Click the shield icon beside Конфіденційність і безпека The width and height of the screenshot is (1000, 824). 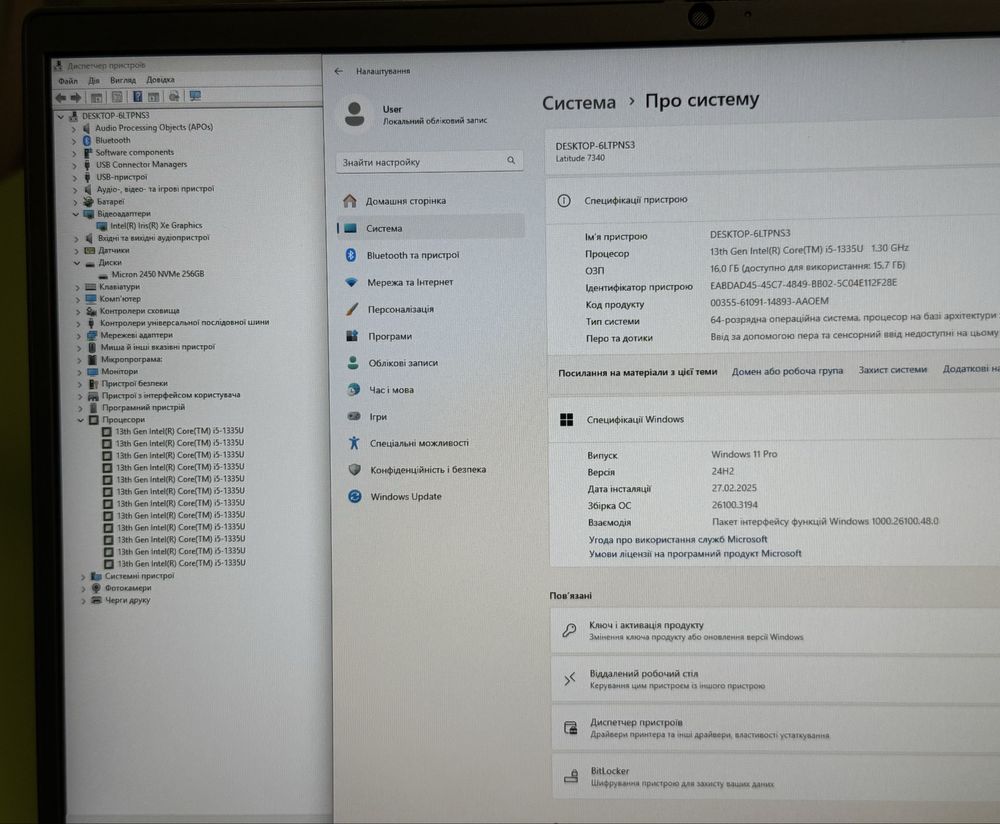pos(355,469)
